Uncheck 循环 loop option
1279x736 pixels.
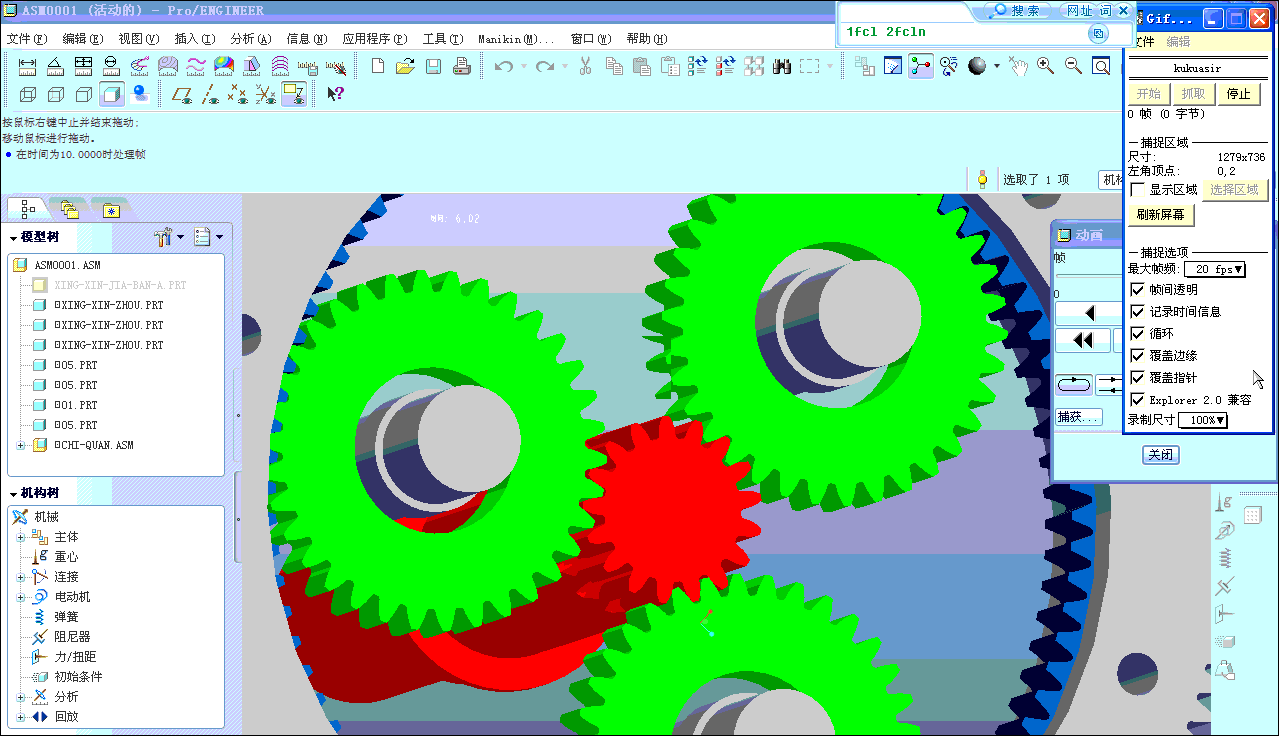1137,333
